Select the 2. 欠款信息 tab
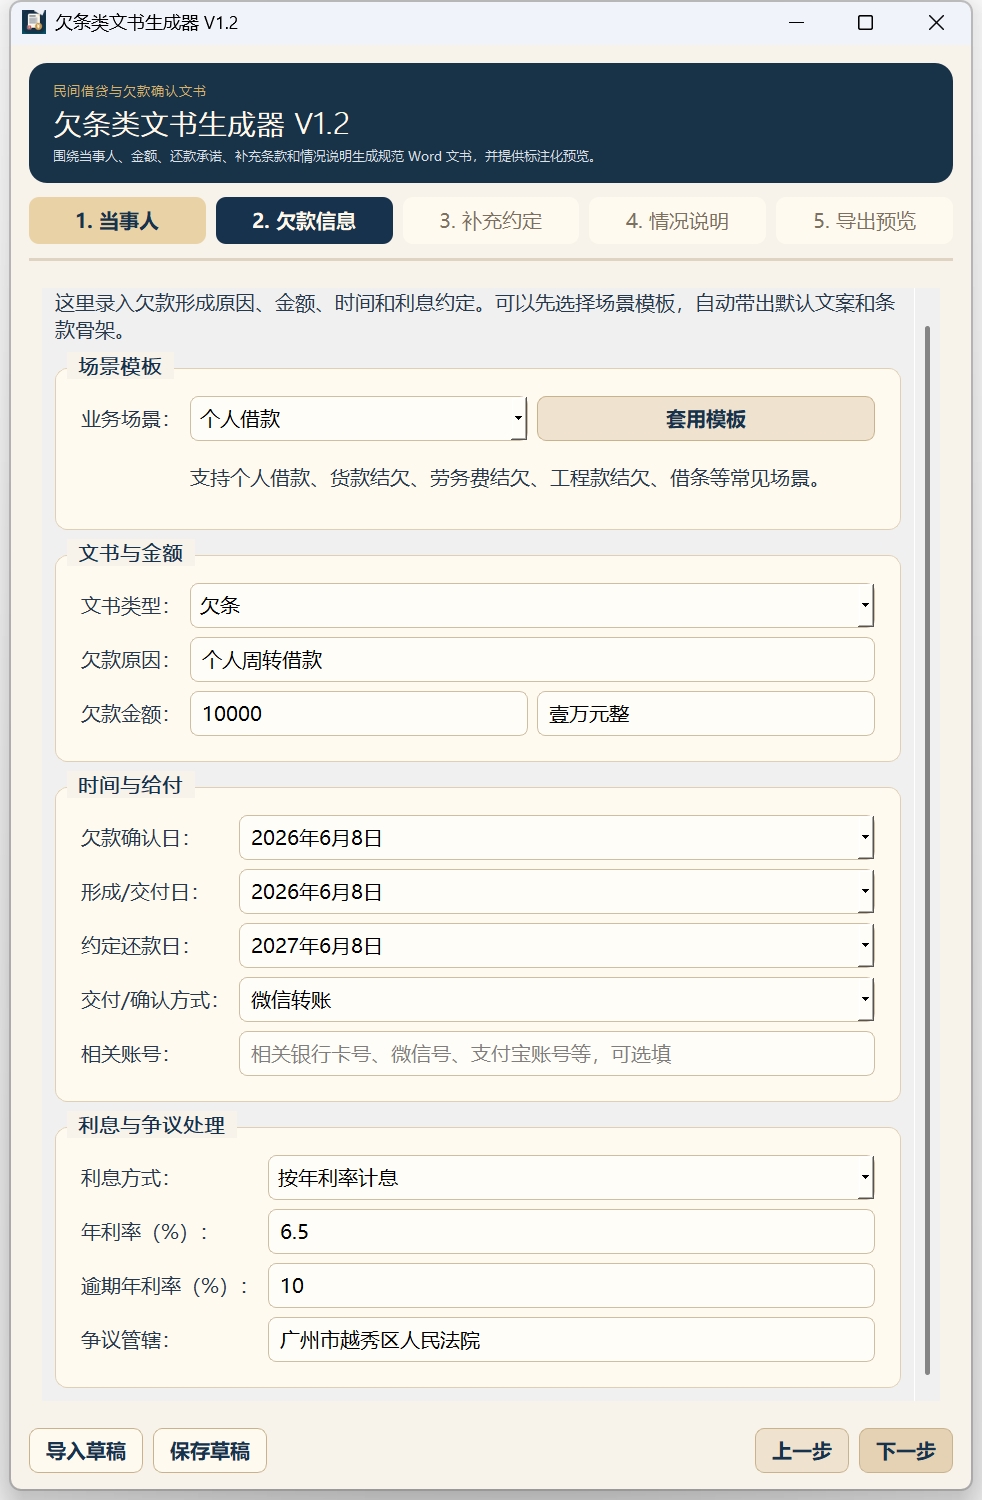Image resolution: width=982 pixels, height=1500 pixels. (304, 221)
